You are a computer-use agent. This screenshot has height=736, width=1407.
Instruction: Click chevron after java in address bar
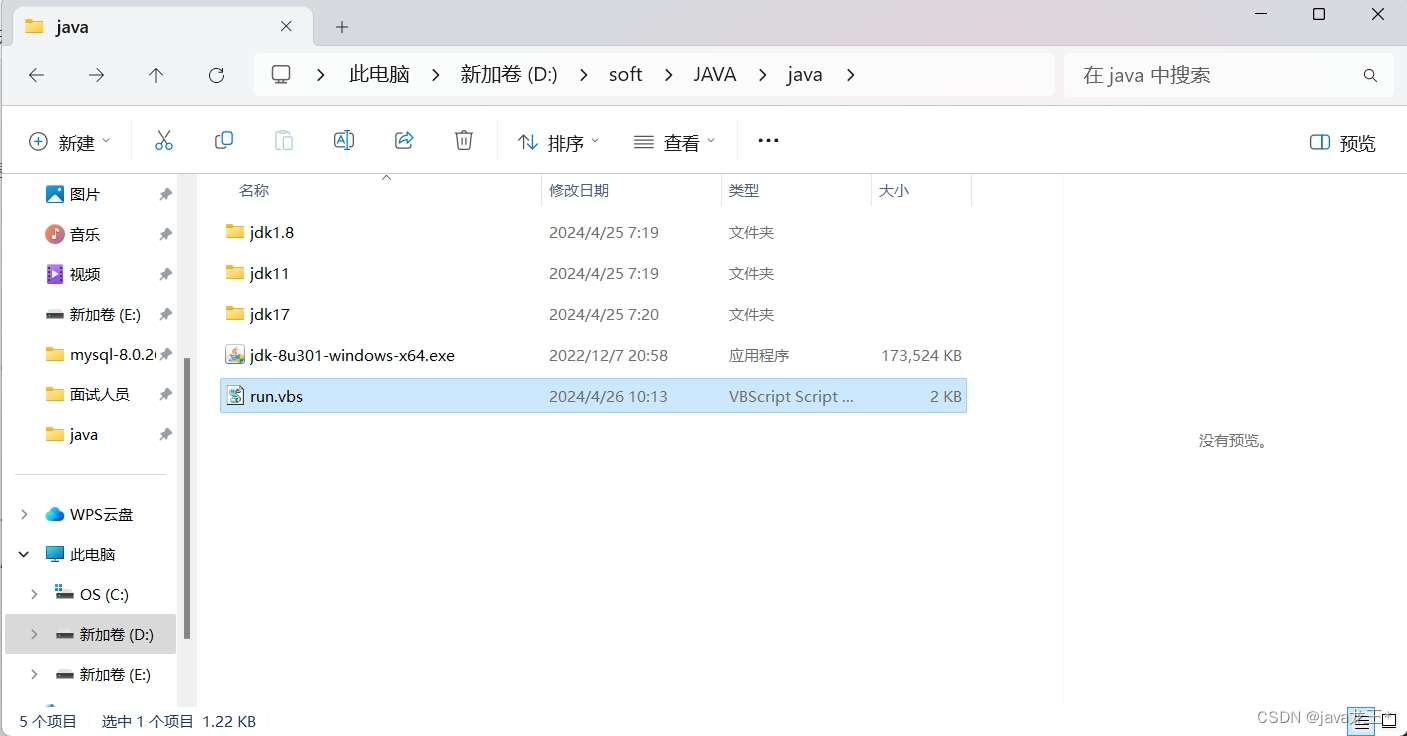[x=851, y=75]
